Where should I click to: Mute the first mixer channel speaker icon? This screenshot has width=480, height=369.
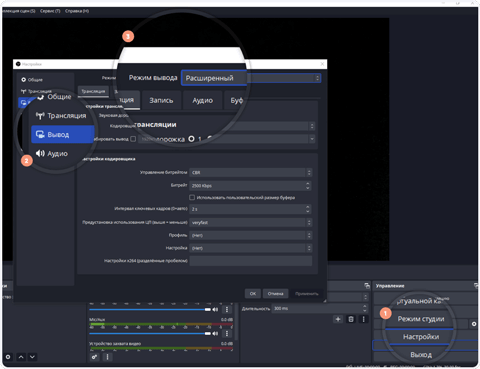point(215,309)
